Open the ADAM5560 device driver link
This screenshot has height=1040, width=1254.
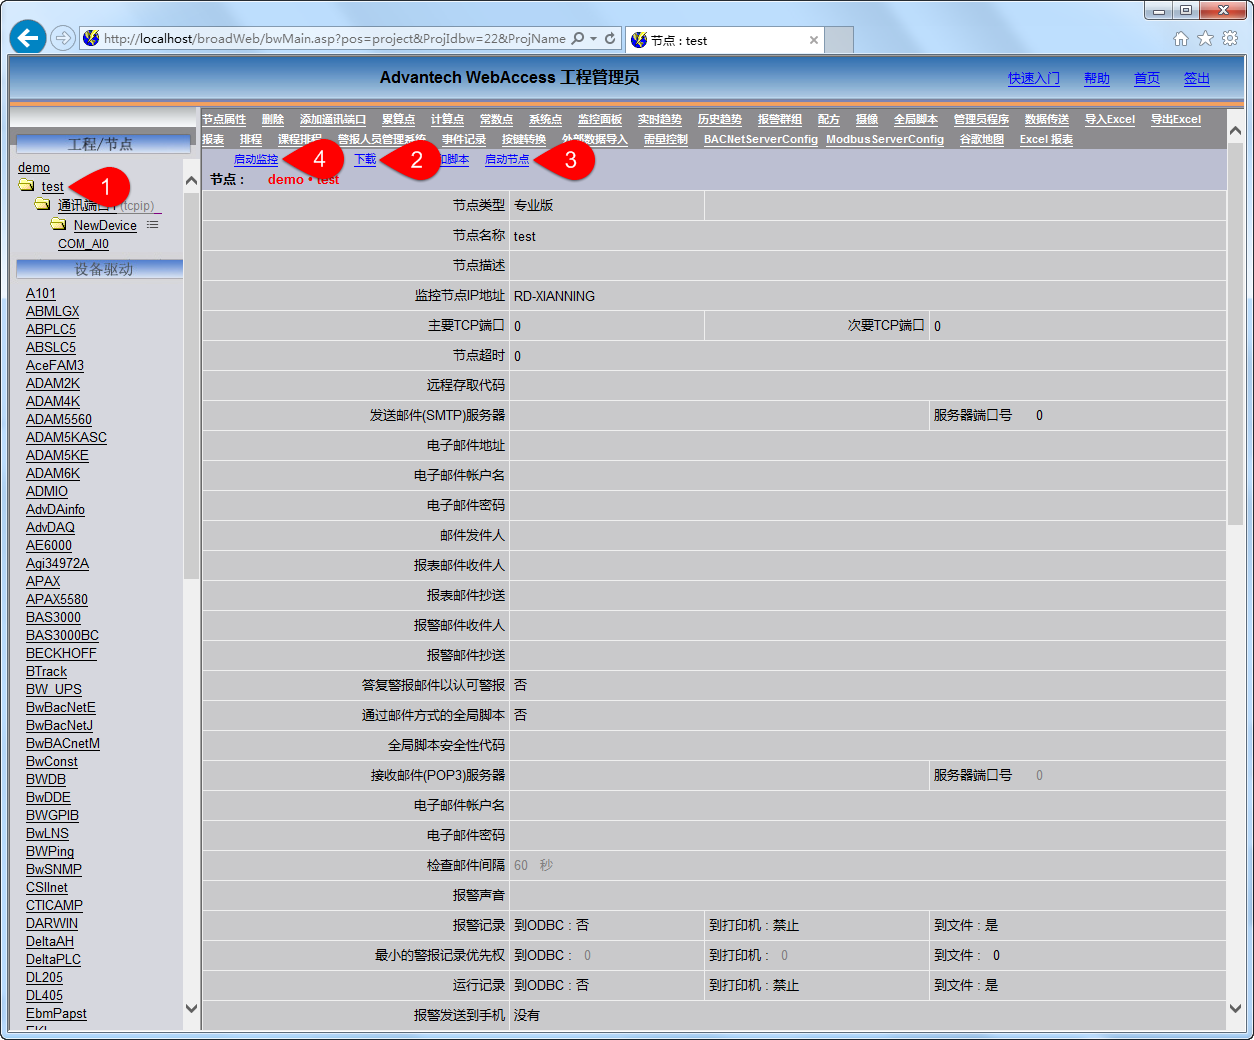pos(58,420)
